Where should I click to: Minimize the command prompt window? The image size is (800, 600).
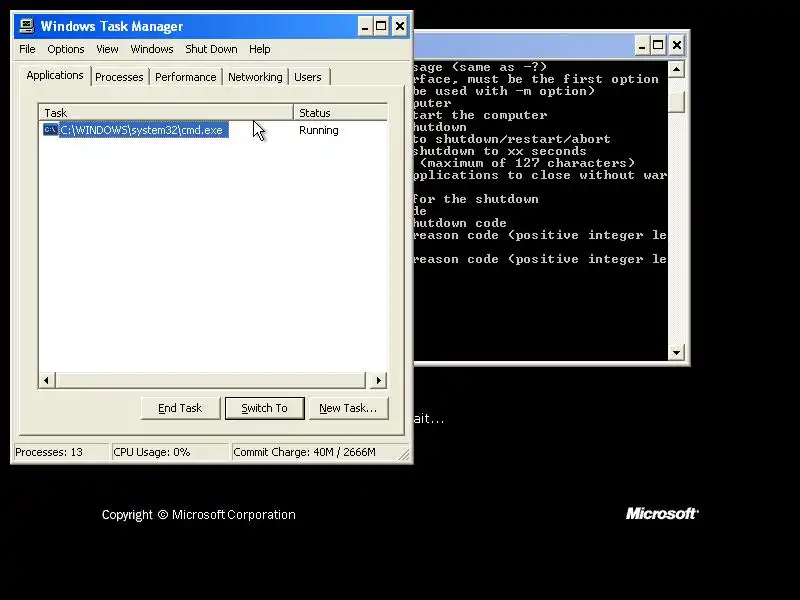pos(642,45)
